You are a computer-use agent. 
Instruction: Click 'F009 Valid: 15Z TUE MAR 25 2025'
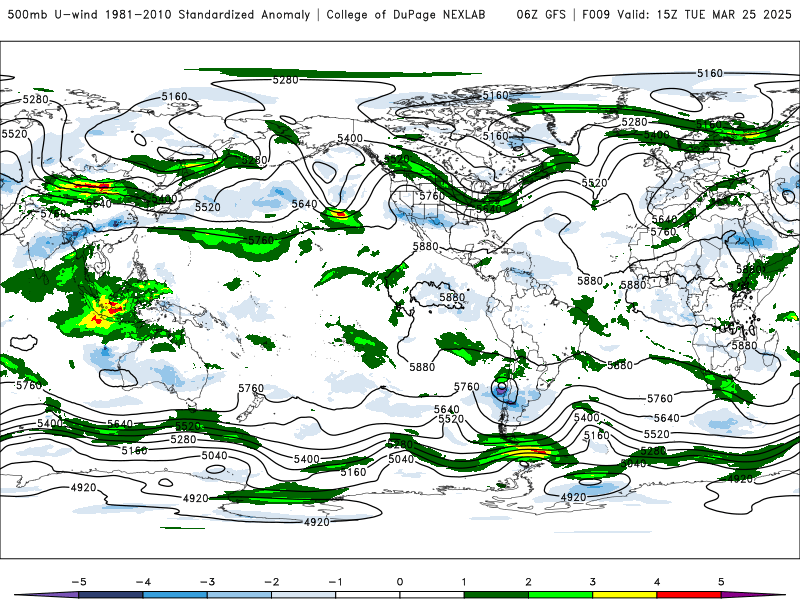pos(687,14)
